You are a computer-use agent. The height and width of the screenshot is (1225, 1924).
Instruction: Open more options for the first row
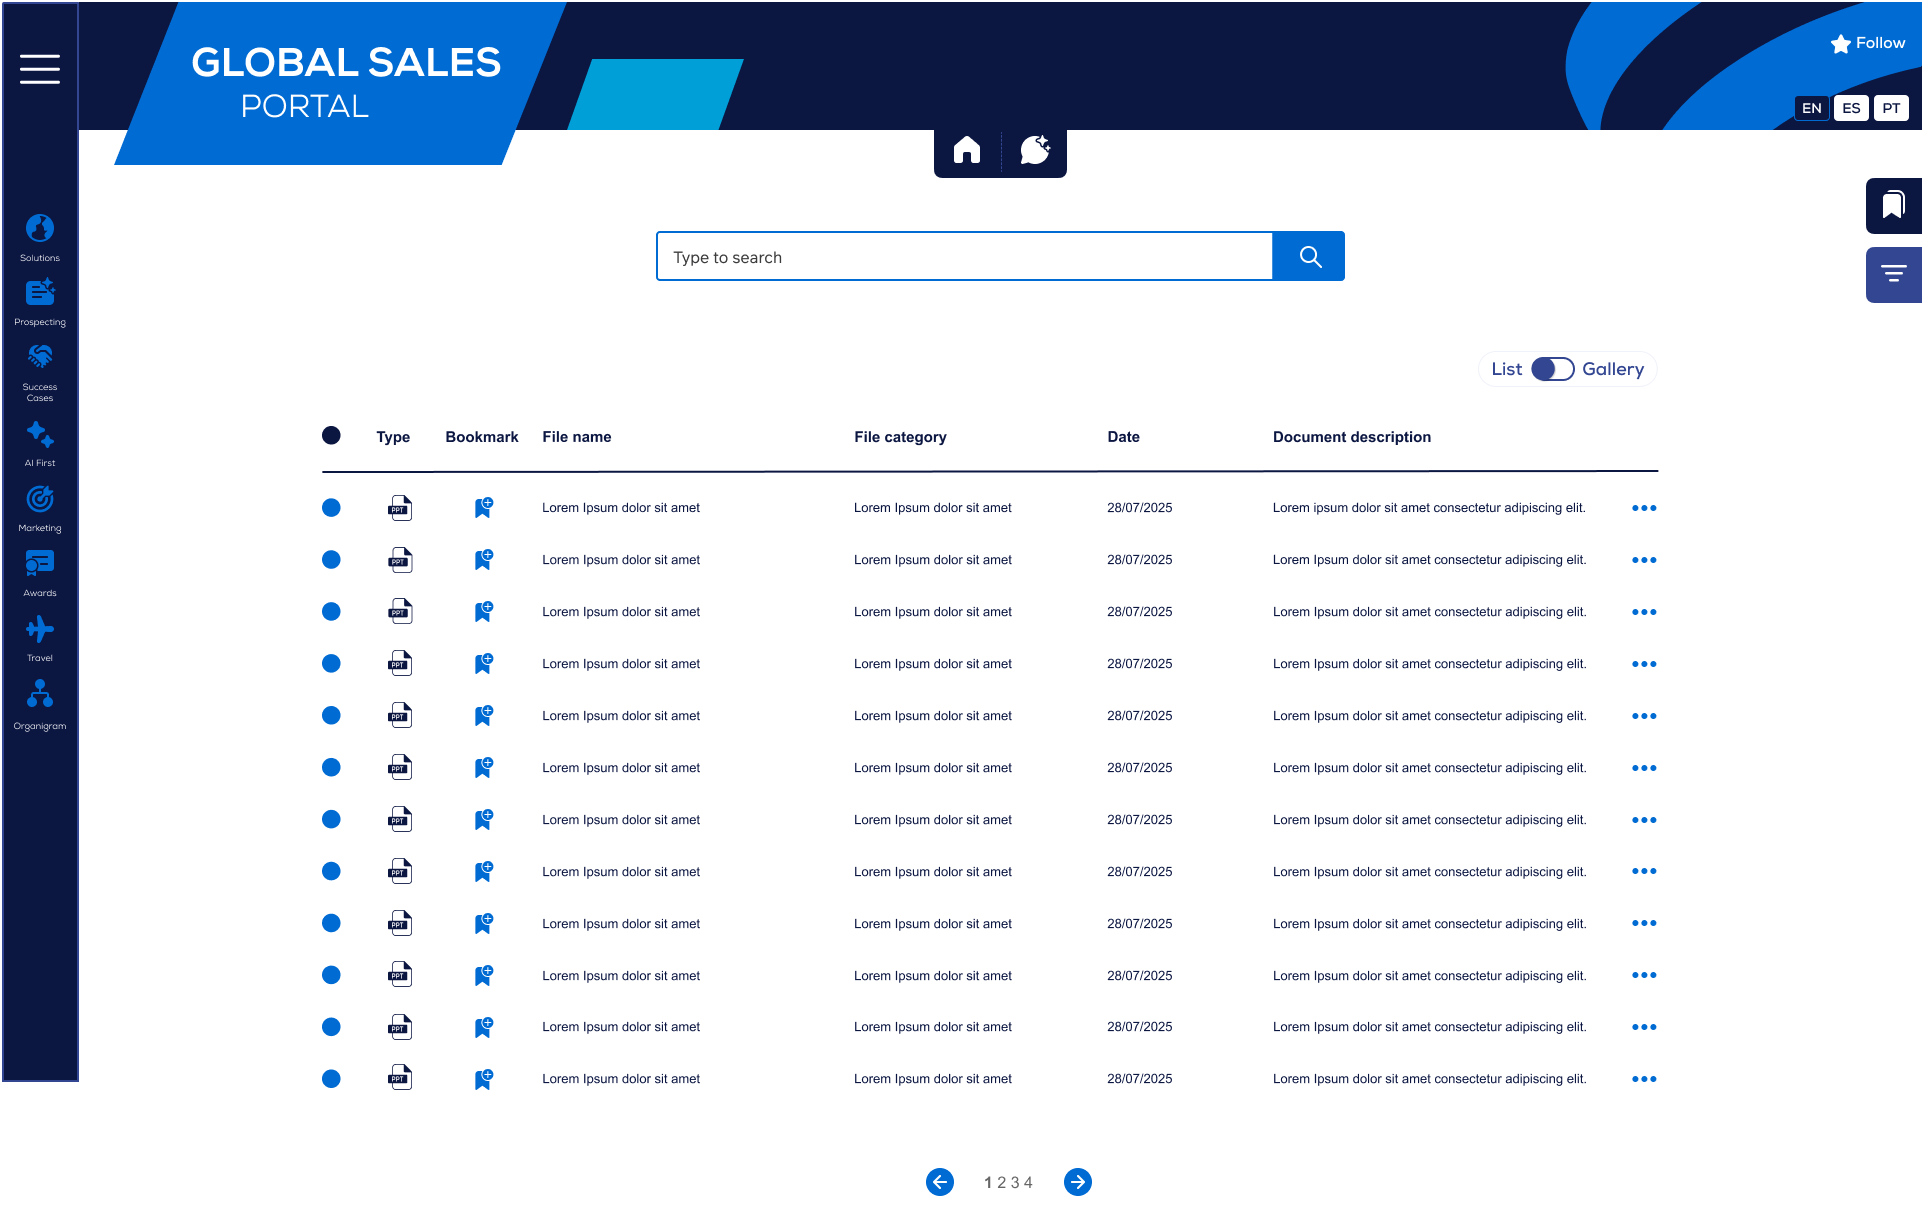click(x=1644, y=508)
